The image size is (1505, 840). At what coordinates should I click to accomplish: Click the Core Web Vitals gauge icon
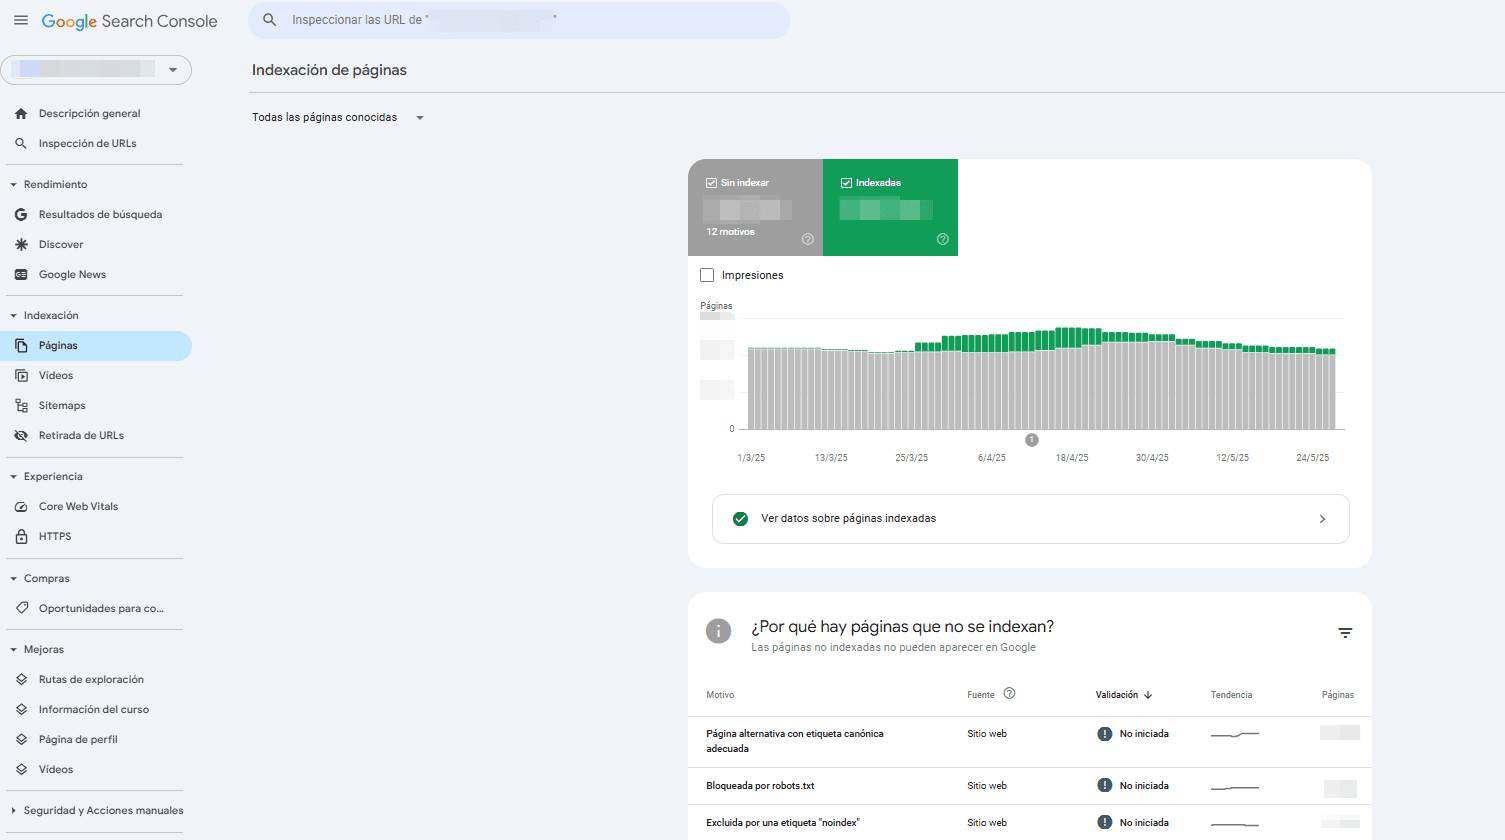21,507
